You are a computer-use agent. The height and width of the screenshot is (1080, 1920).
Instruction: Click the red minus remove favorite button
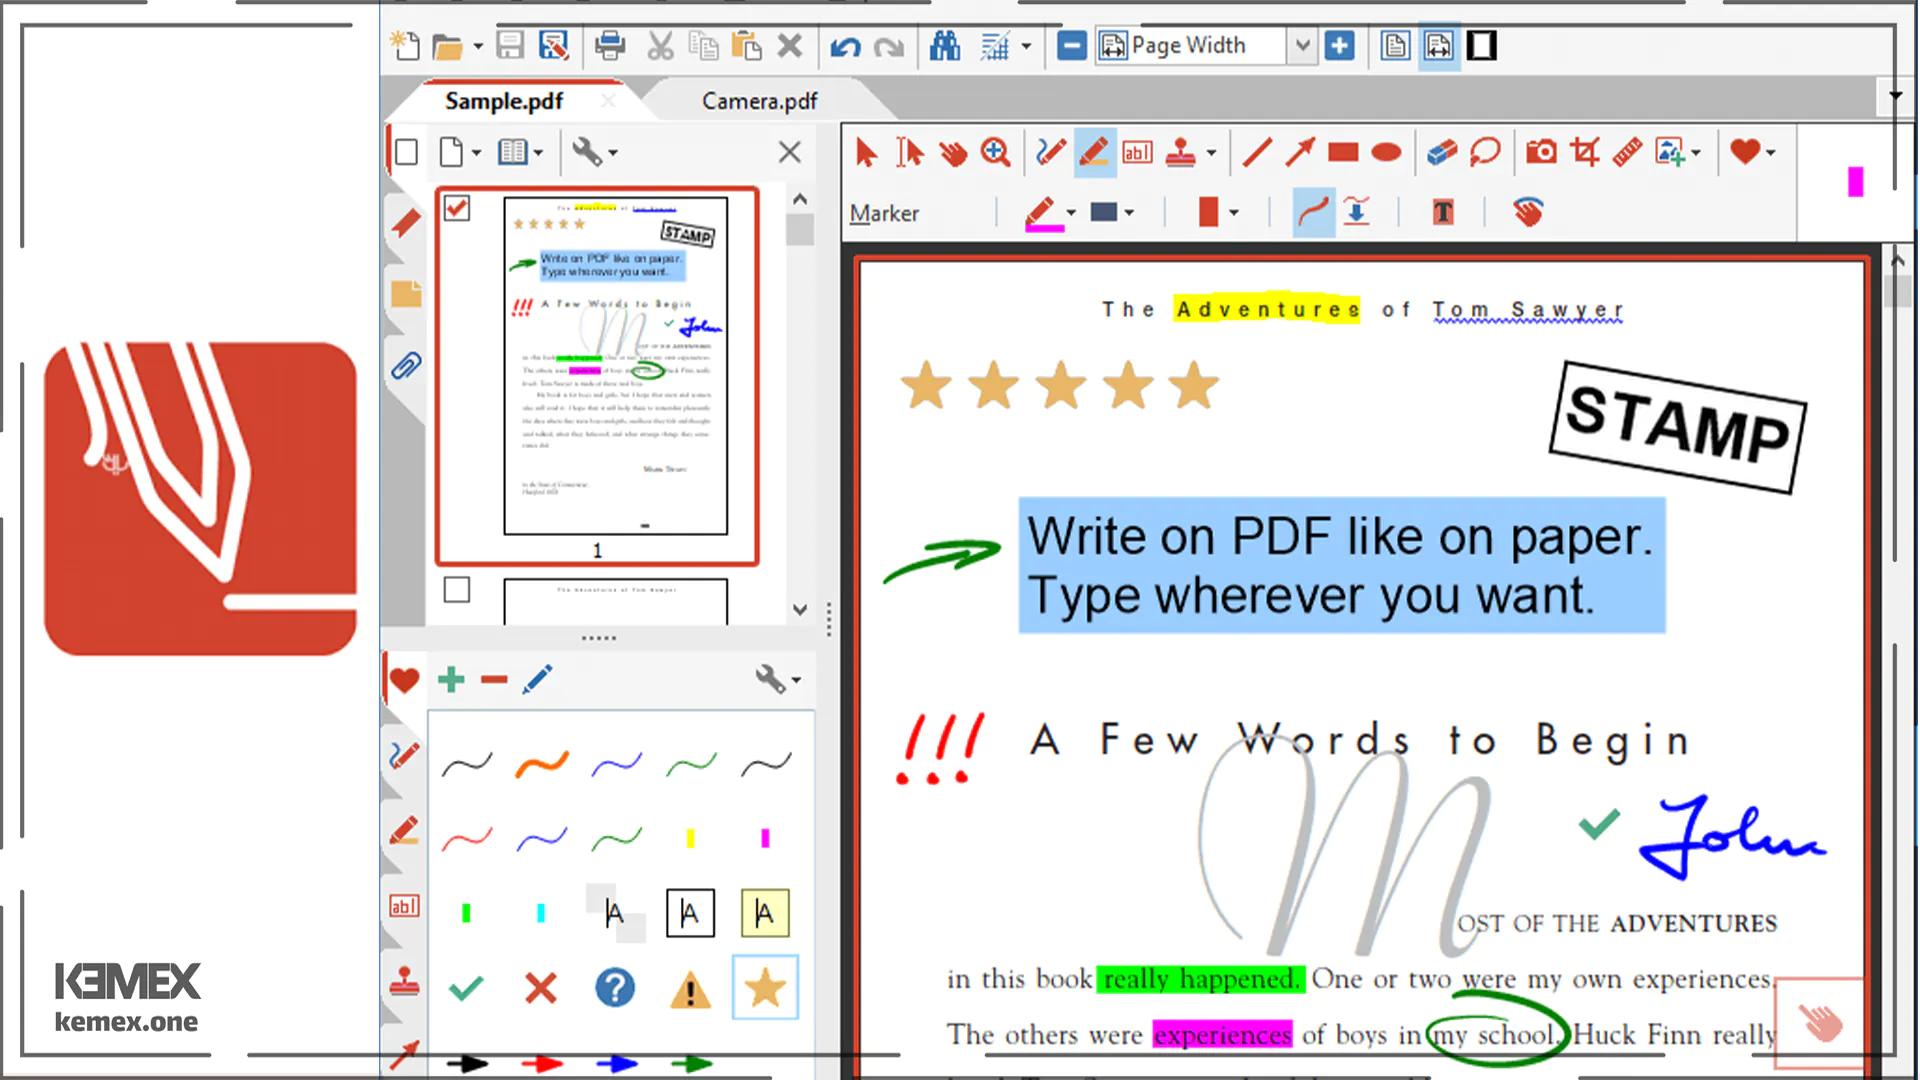494,680
